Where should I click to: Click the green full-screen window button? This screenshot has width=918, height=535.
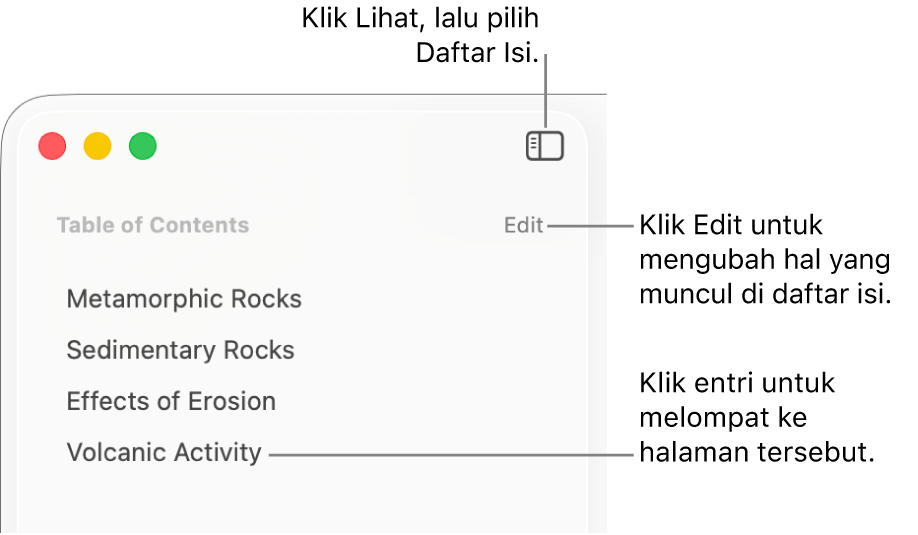(x=143, y=147)
